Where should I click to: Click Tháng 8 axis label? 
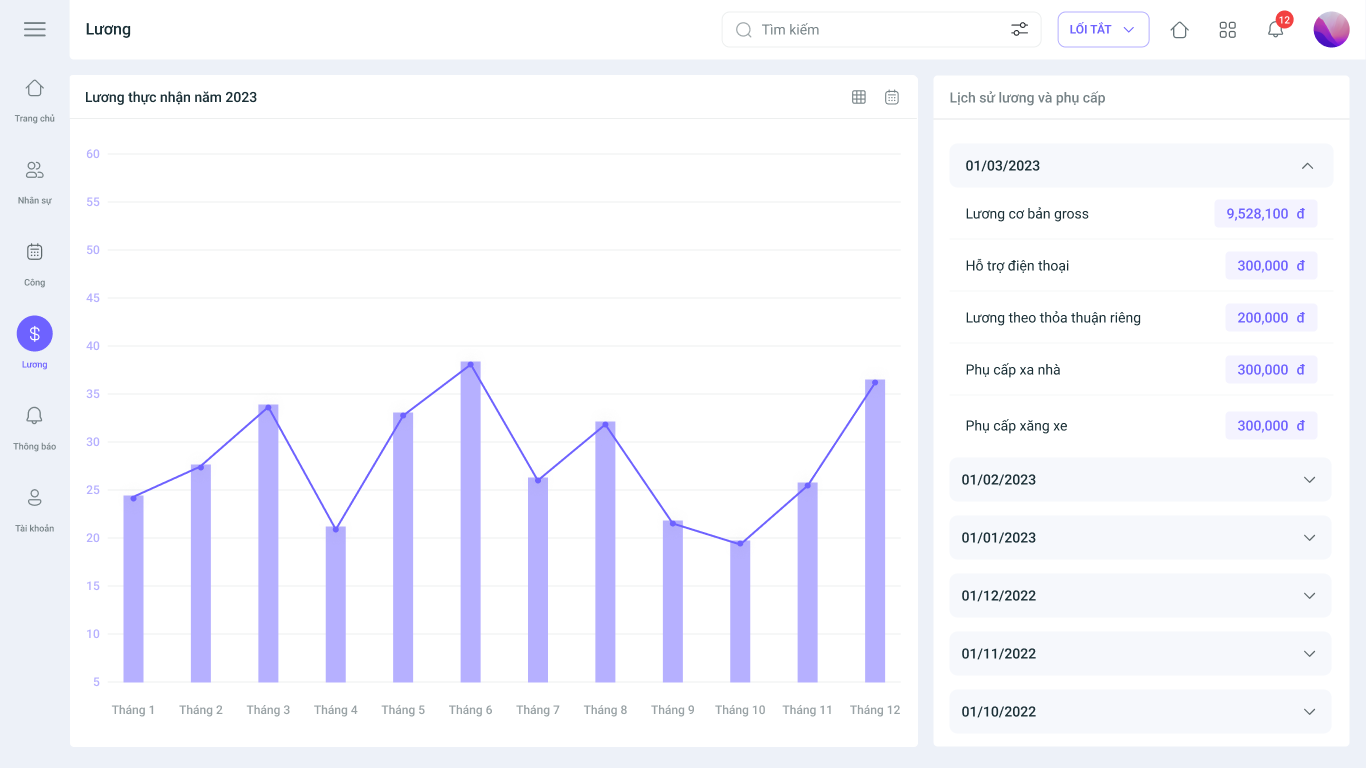click(x=606, y=710)
